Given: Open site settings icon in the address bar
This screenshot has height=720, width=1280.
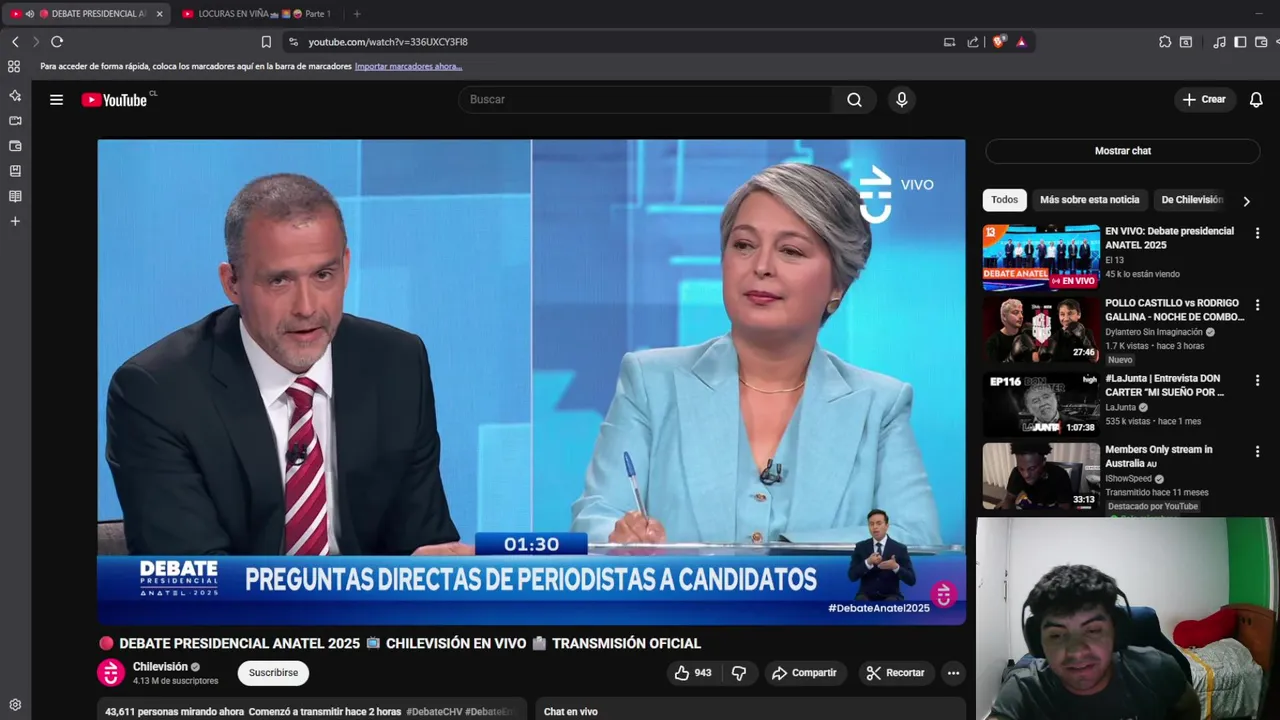Looking at the screenshot, I should click(x=293, y=42).
